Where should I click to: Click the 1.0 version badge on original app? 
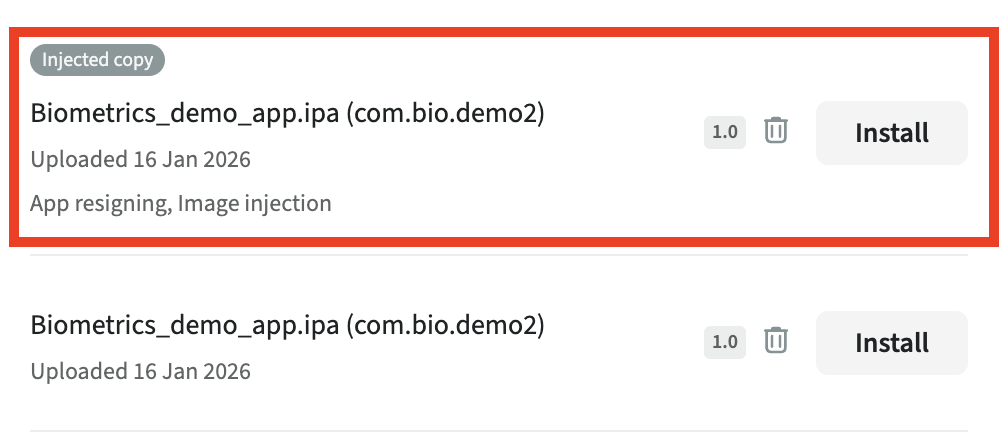point(725,342)
